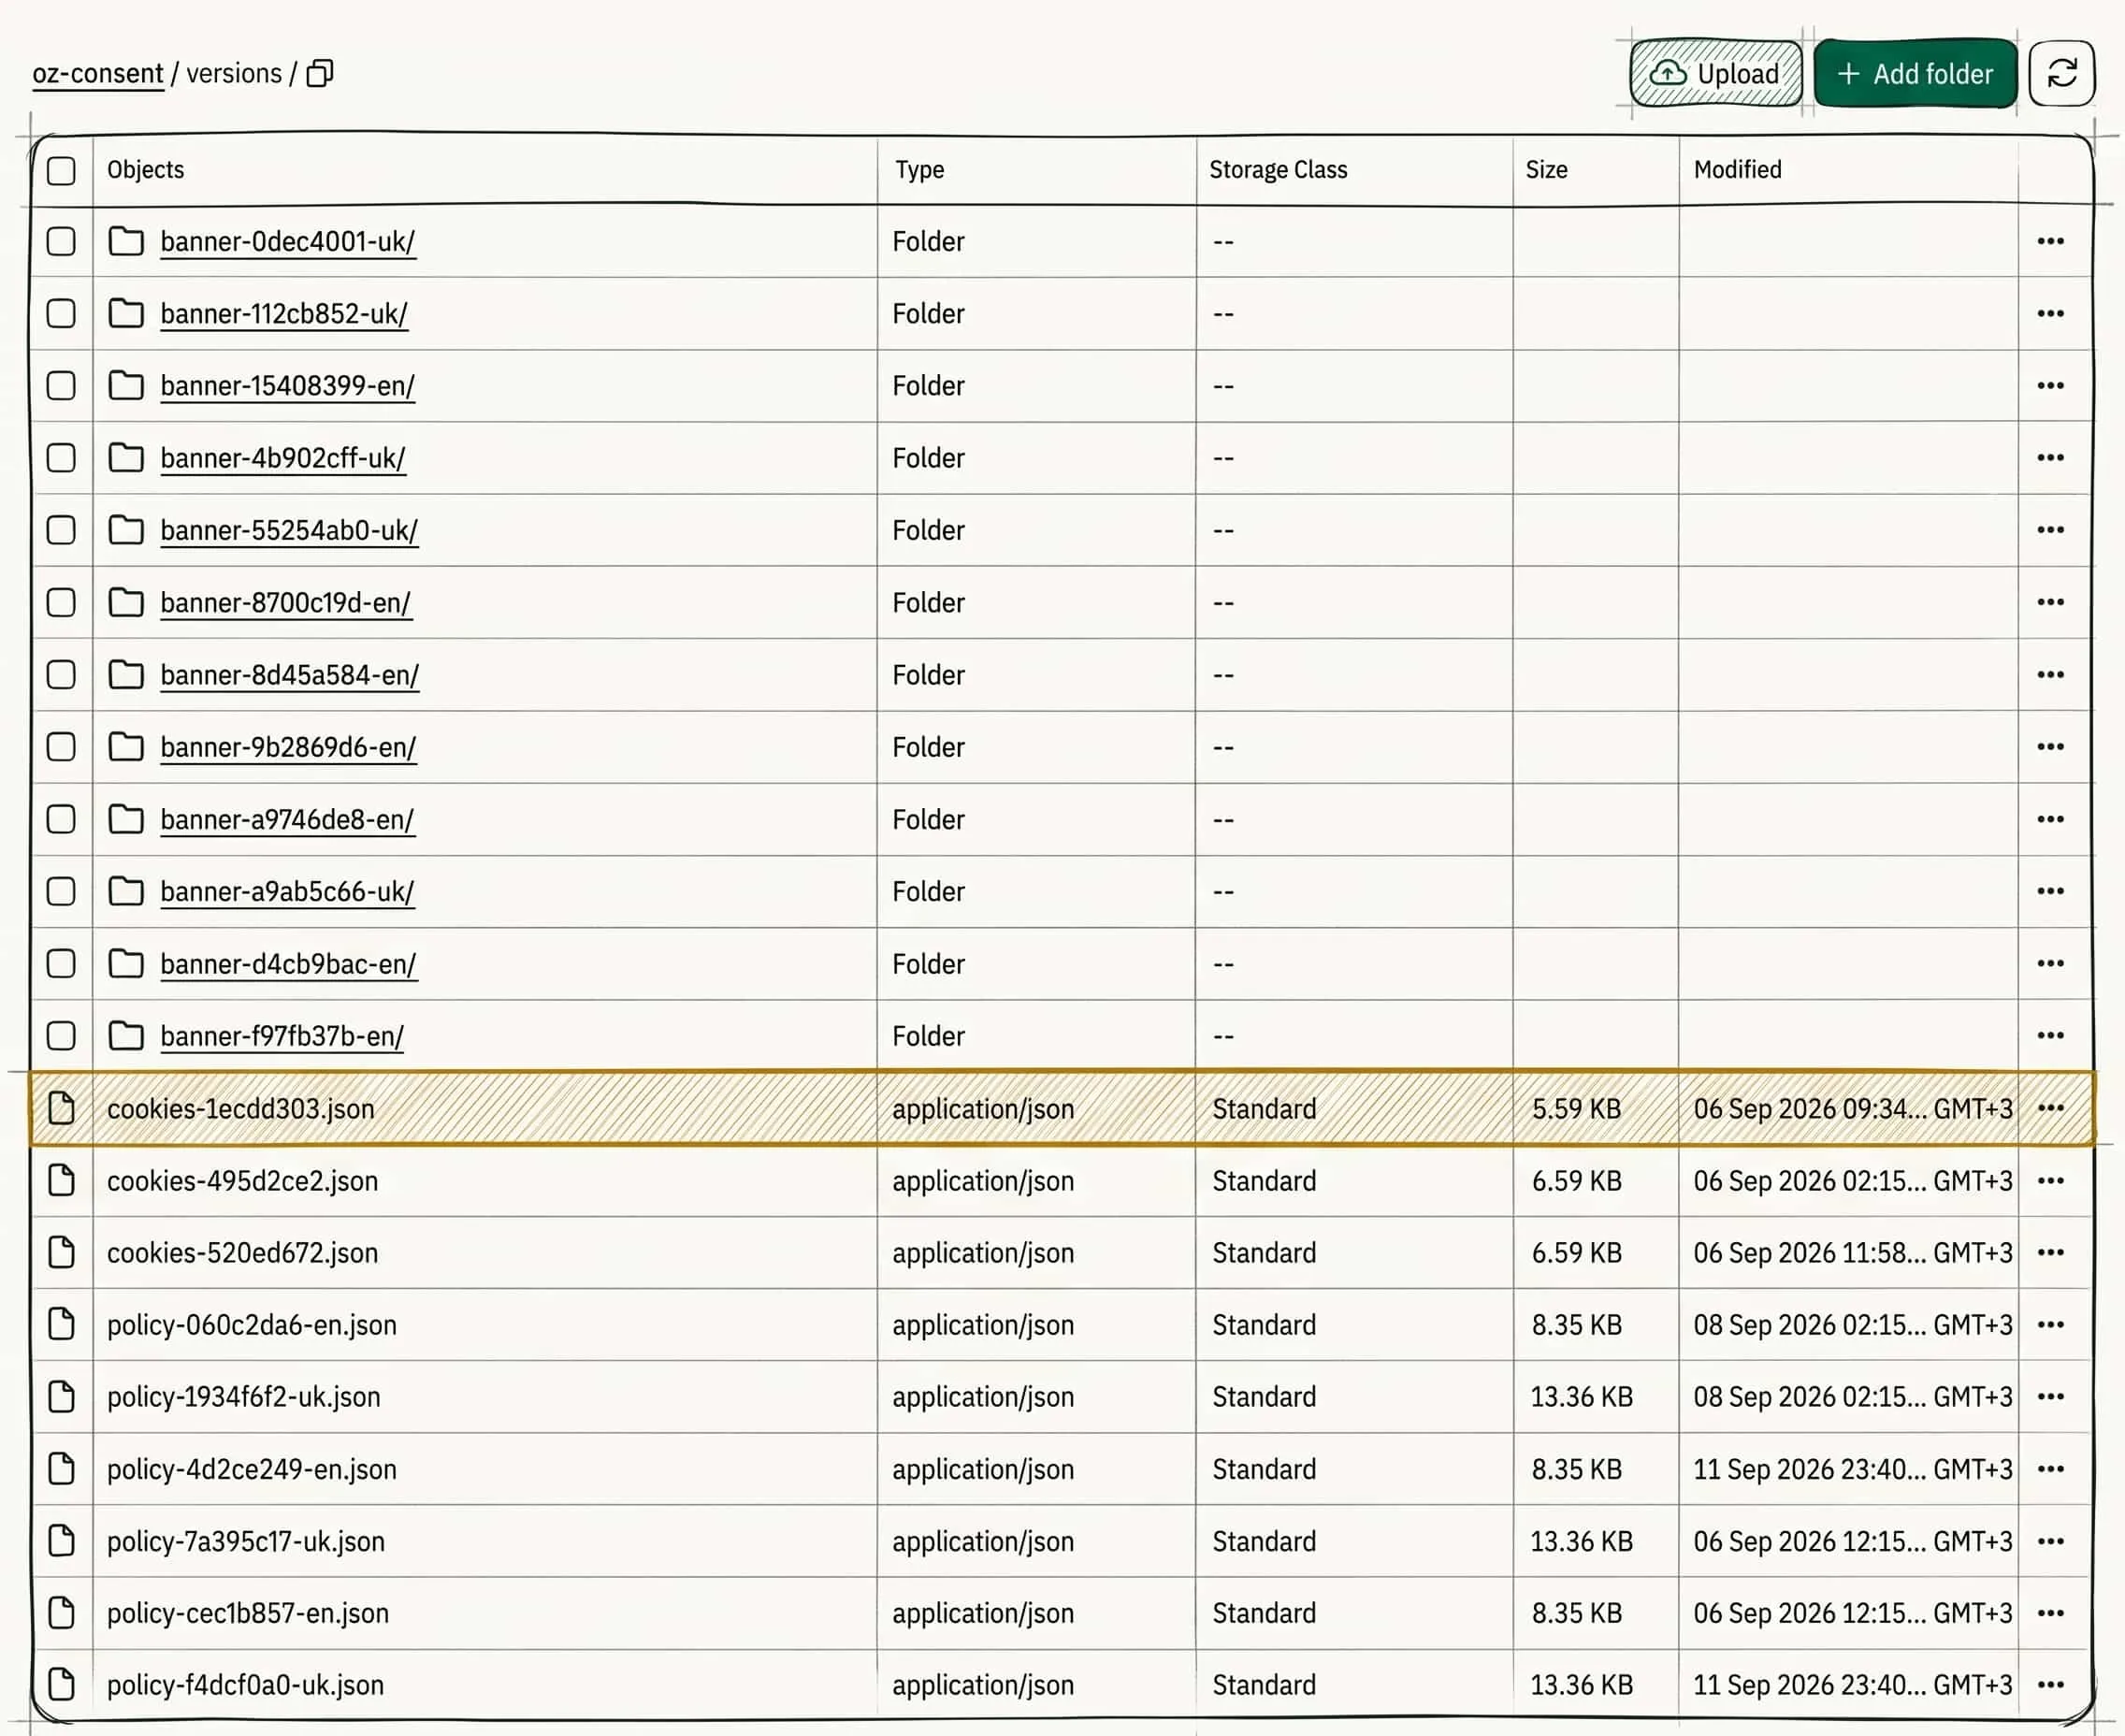Open more actions for banner-4b902cff-uk/

[2050, 457]
